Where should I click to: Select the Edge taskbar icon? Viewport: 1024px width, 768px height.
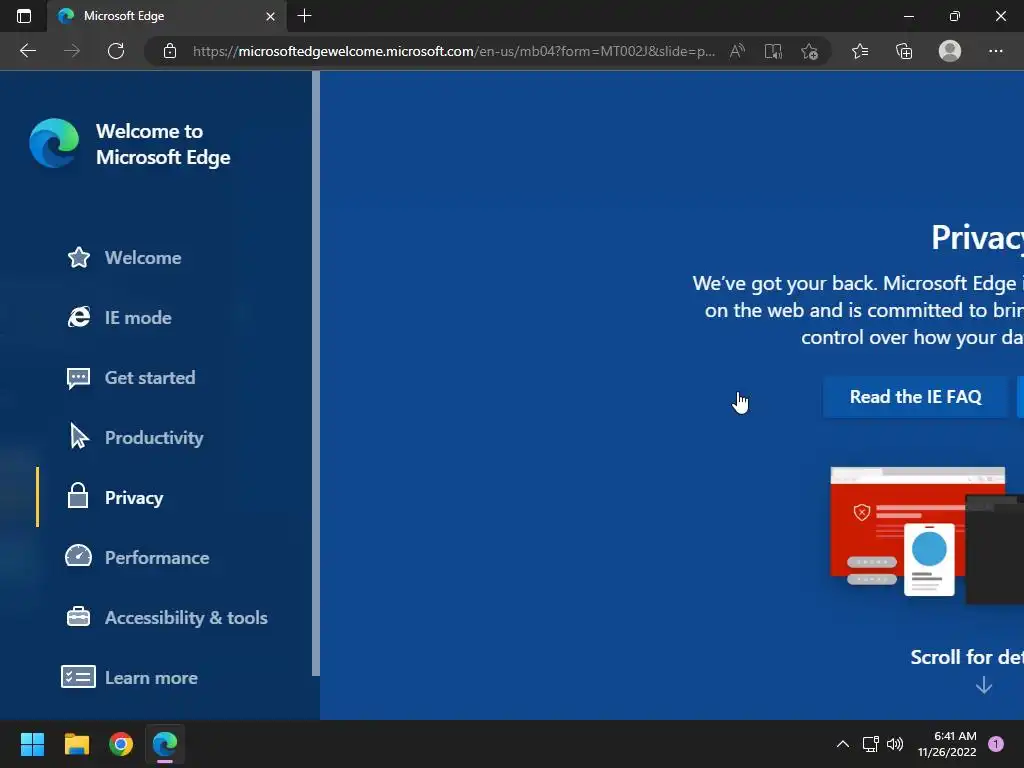pyautogui.click(x=165, y=744)
